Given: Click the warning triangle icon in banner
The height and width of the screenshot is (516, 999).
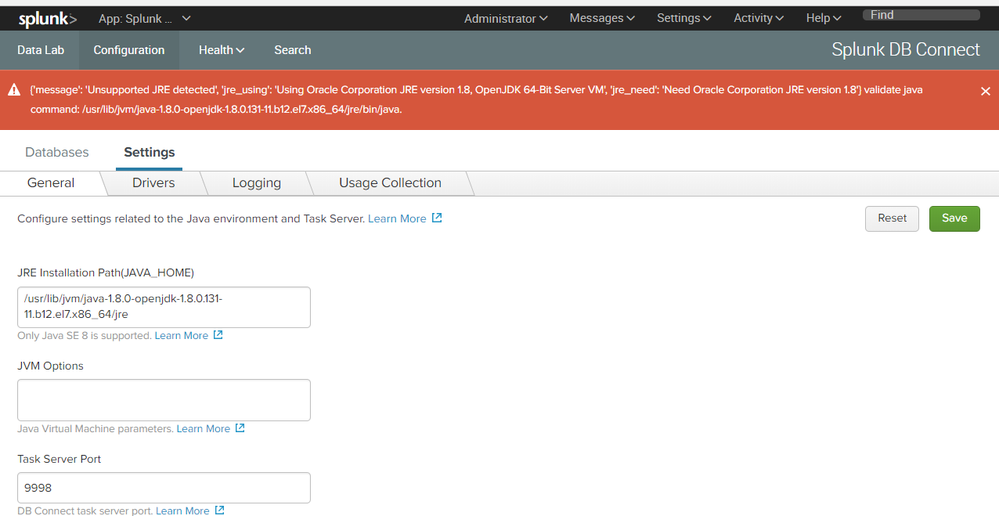Looking at the screenshot, I should [14, 90].
